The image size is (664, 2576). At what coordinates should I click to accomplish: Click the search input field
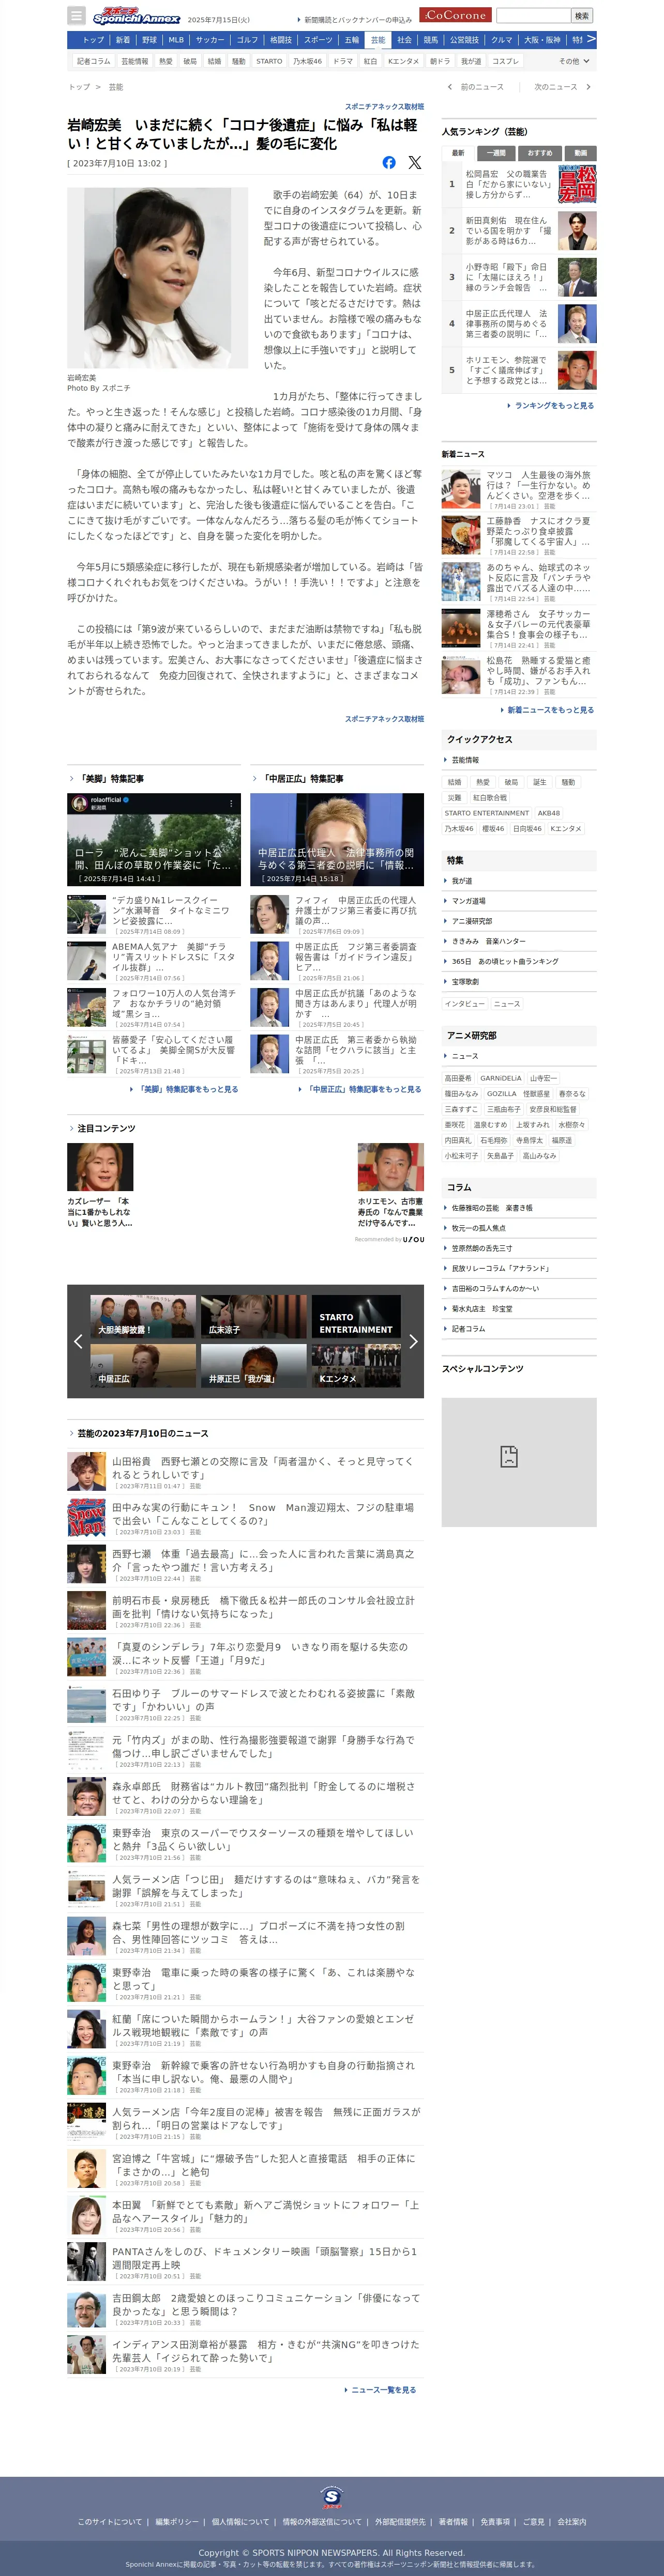533,16
